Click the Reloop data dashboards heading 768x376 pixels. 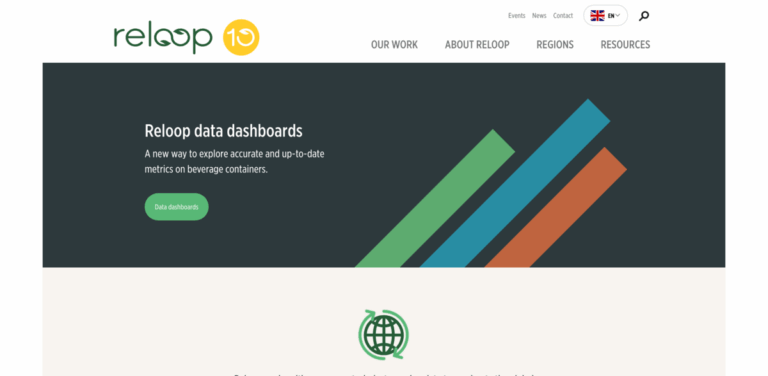[x=223, y=131]
